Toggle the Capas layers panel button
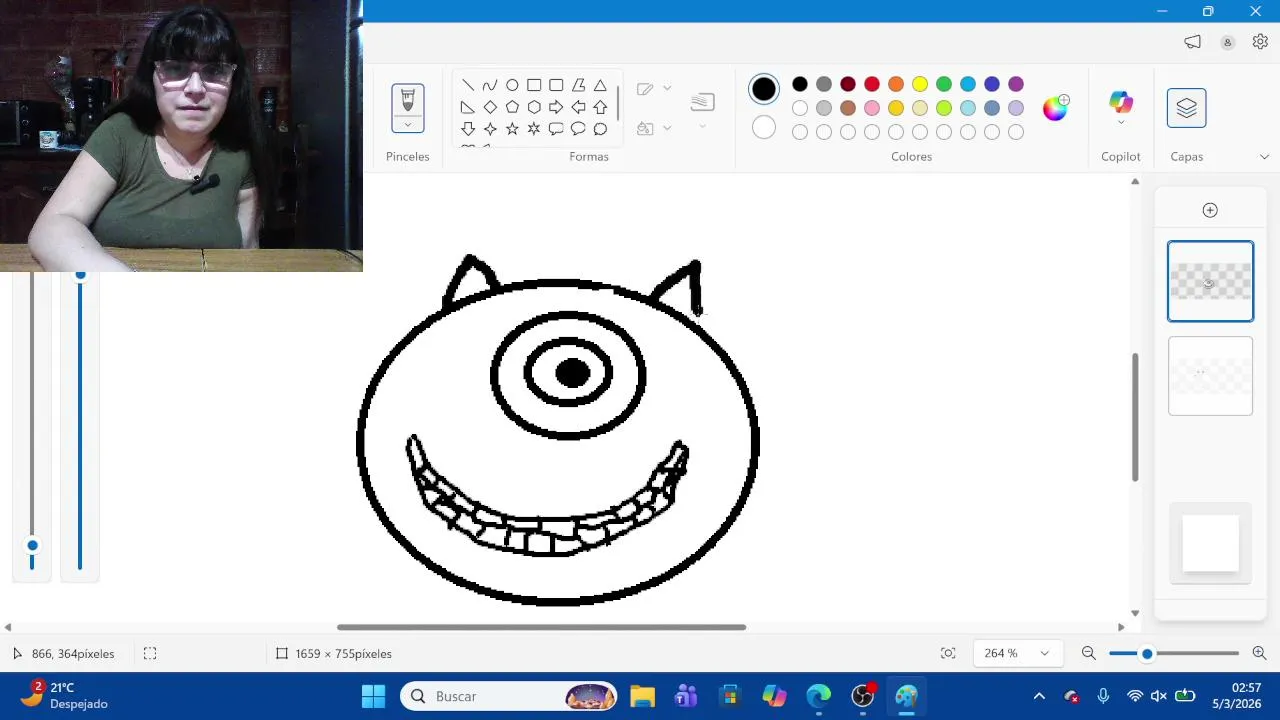This screenshot has width=1280, height=720. (1186, 108)
